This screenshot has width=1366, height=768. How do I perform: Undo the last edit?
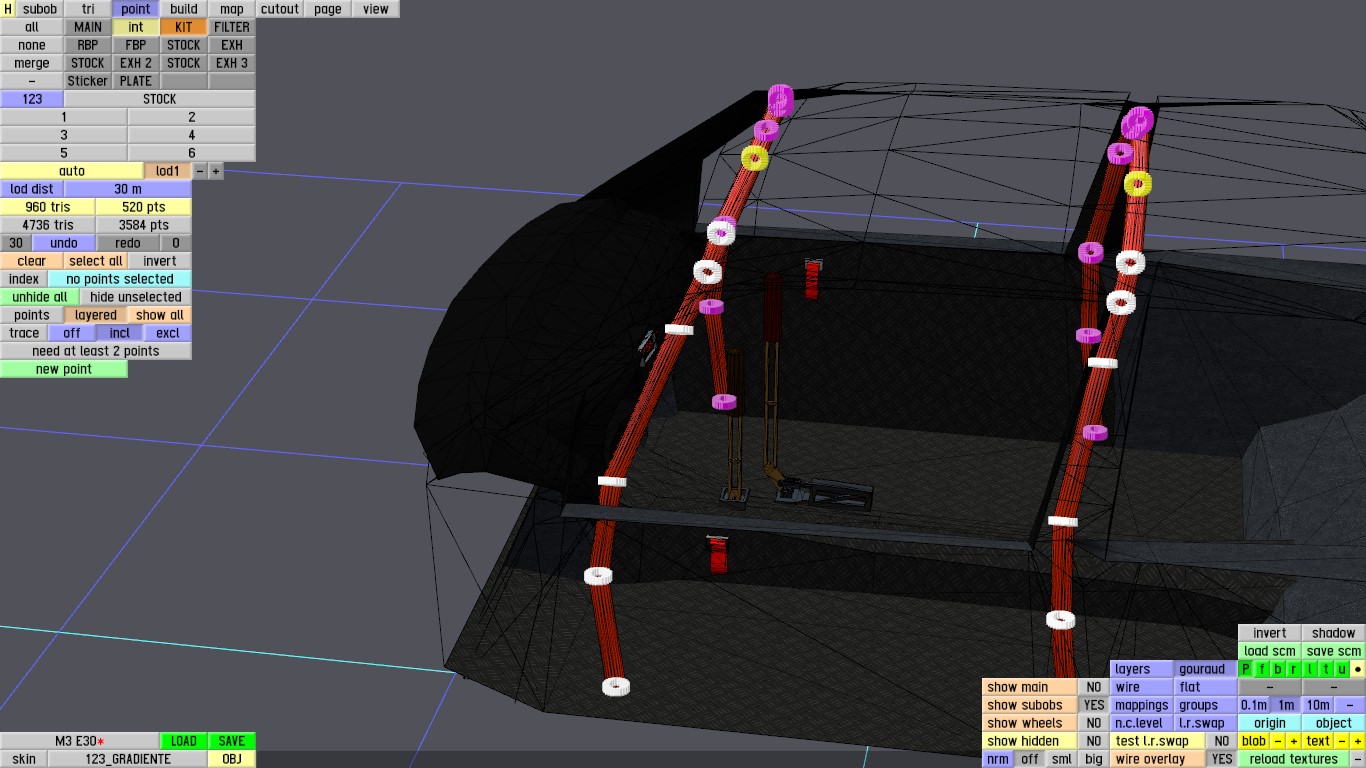coord(64,243)
